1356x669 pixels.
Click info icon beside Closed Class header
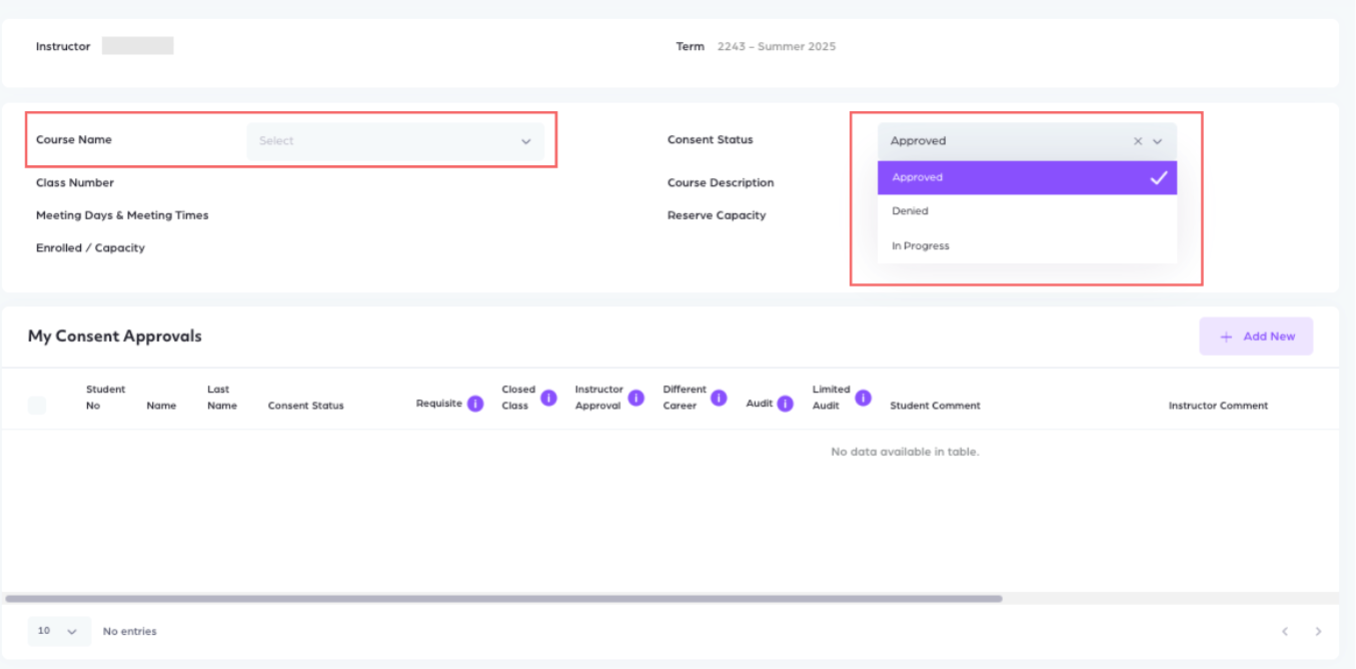[548, 398]
